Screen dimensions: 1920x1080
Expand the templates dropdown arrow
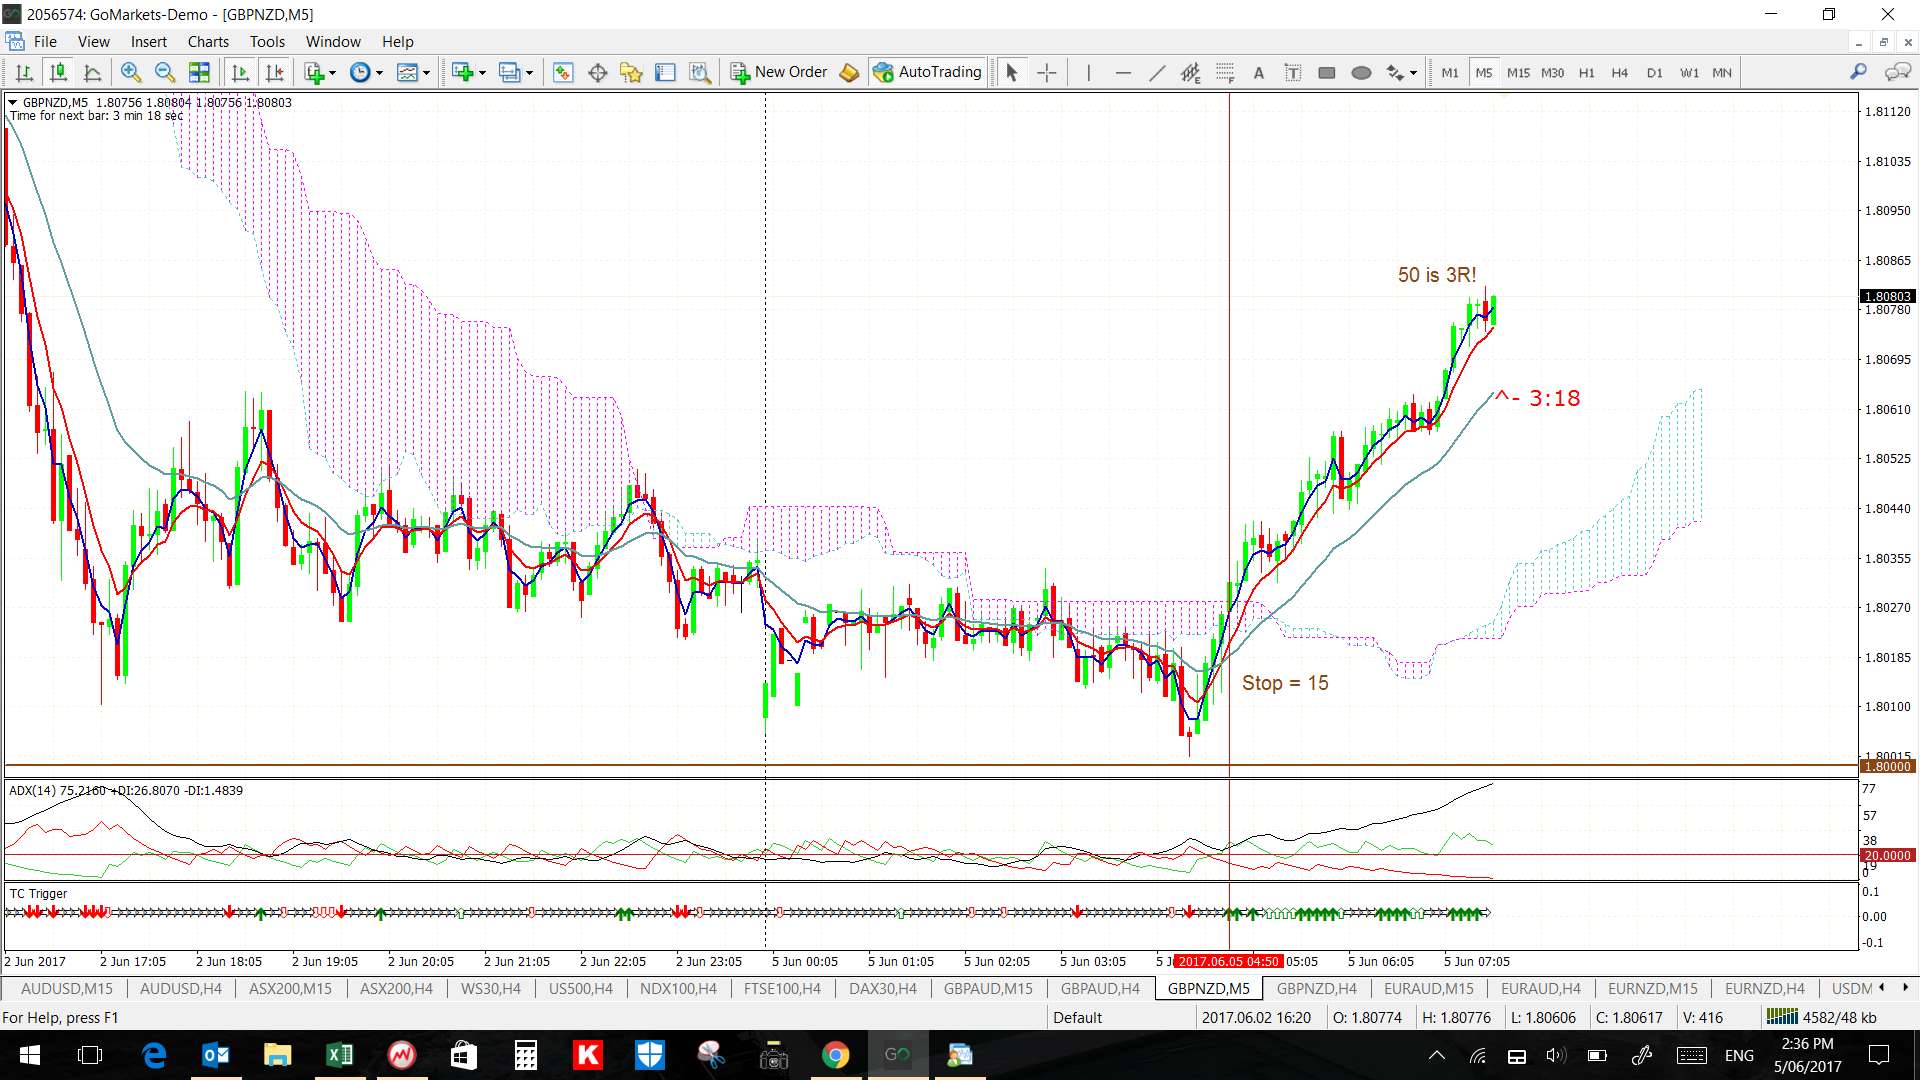tap(426, 72)
